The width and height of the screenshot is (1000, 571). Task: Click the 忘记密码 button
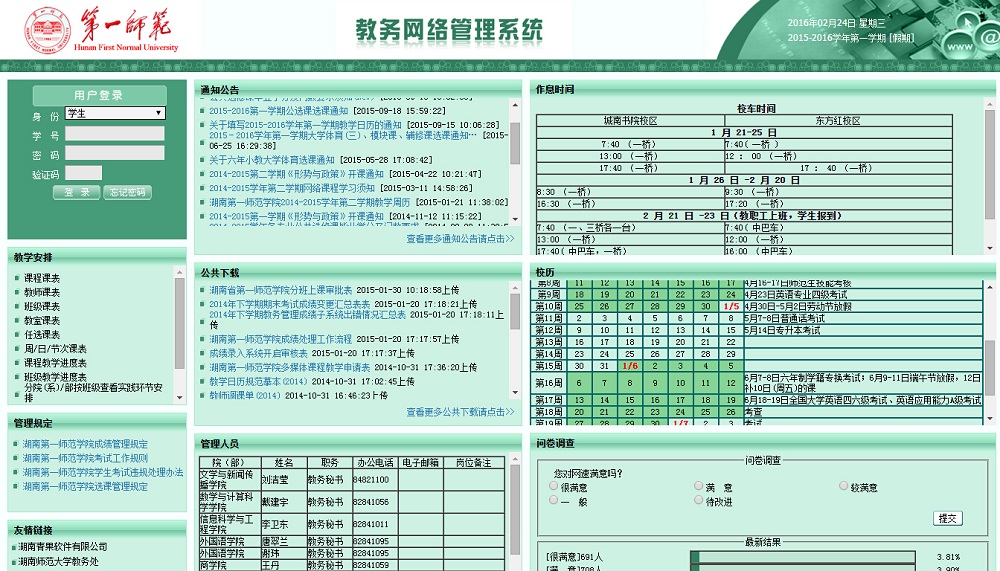(128, 192)
